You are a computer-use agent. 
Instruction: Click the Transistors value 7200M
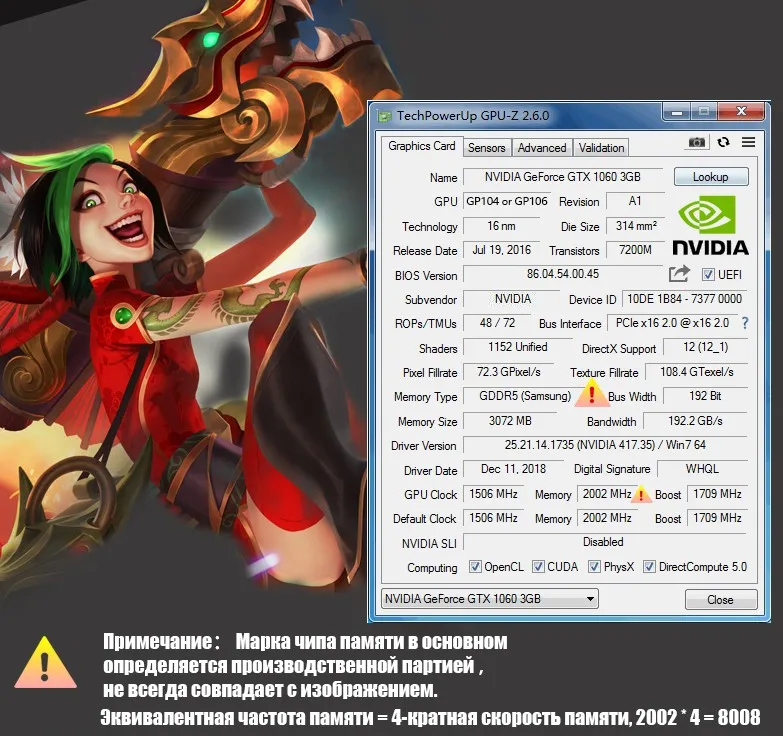[x=635, y=250]
